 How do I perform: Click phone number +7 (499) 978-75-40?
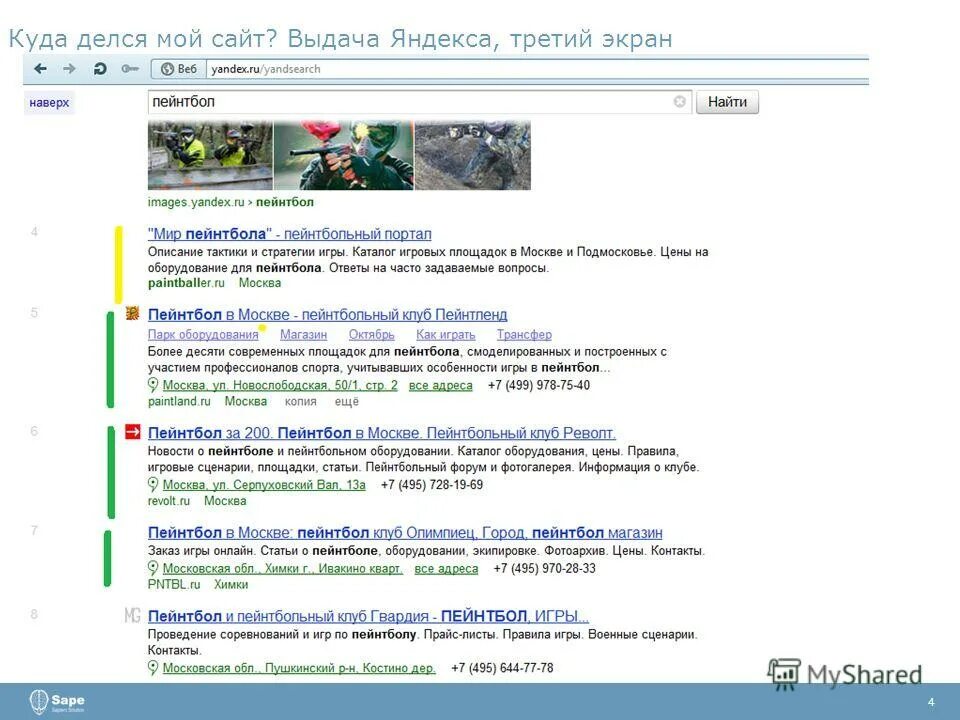pyautogui.click(x=539, y=385)
